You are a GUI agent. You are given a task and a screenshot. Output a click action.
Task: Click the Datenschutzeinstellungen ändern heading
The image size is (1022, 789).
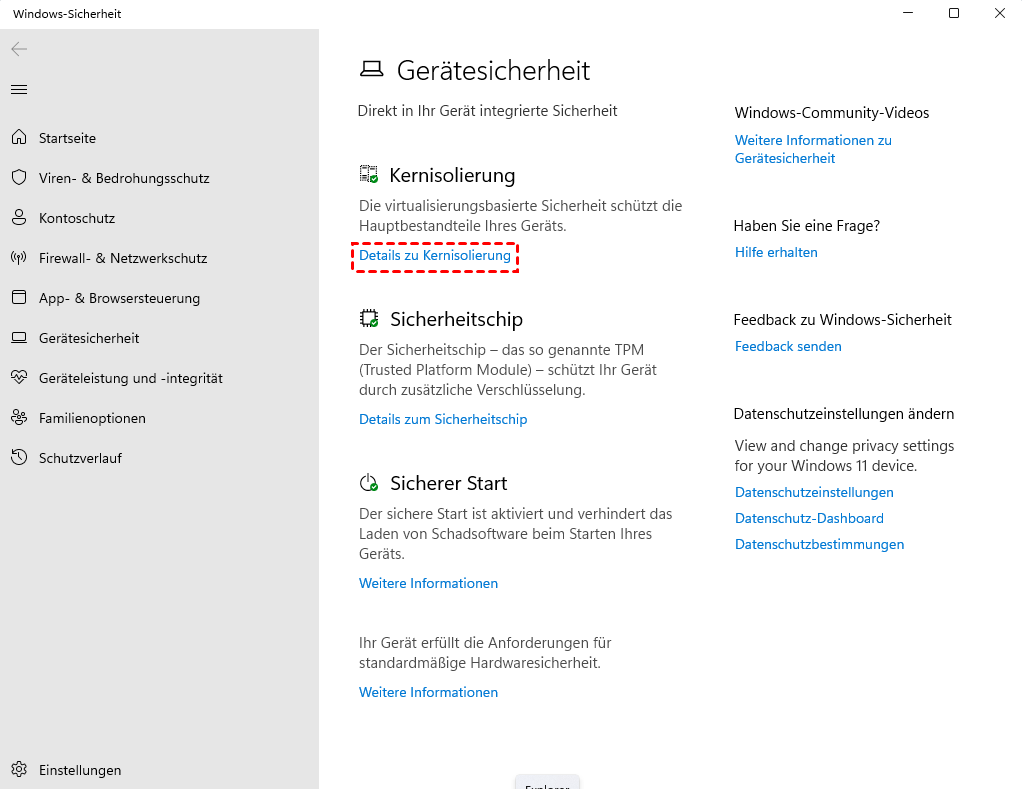pyautogui.click(x=843, y=414)
